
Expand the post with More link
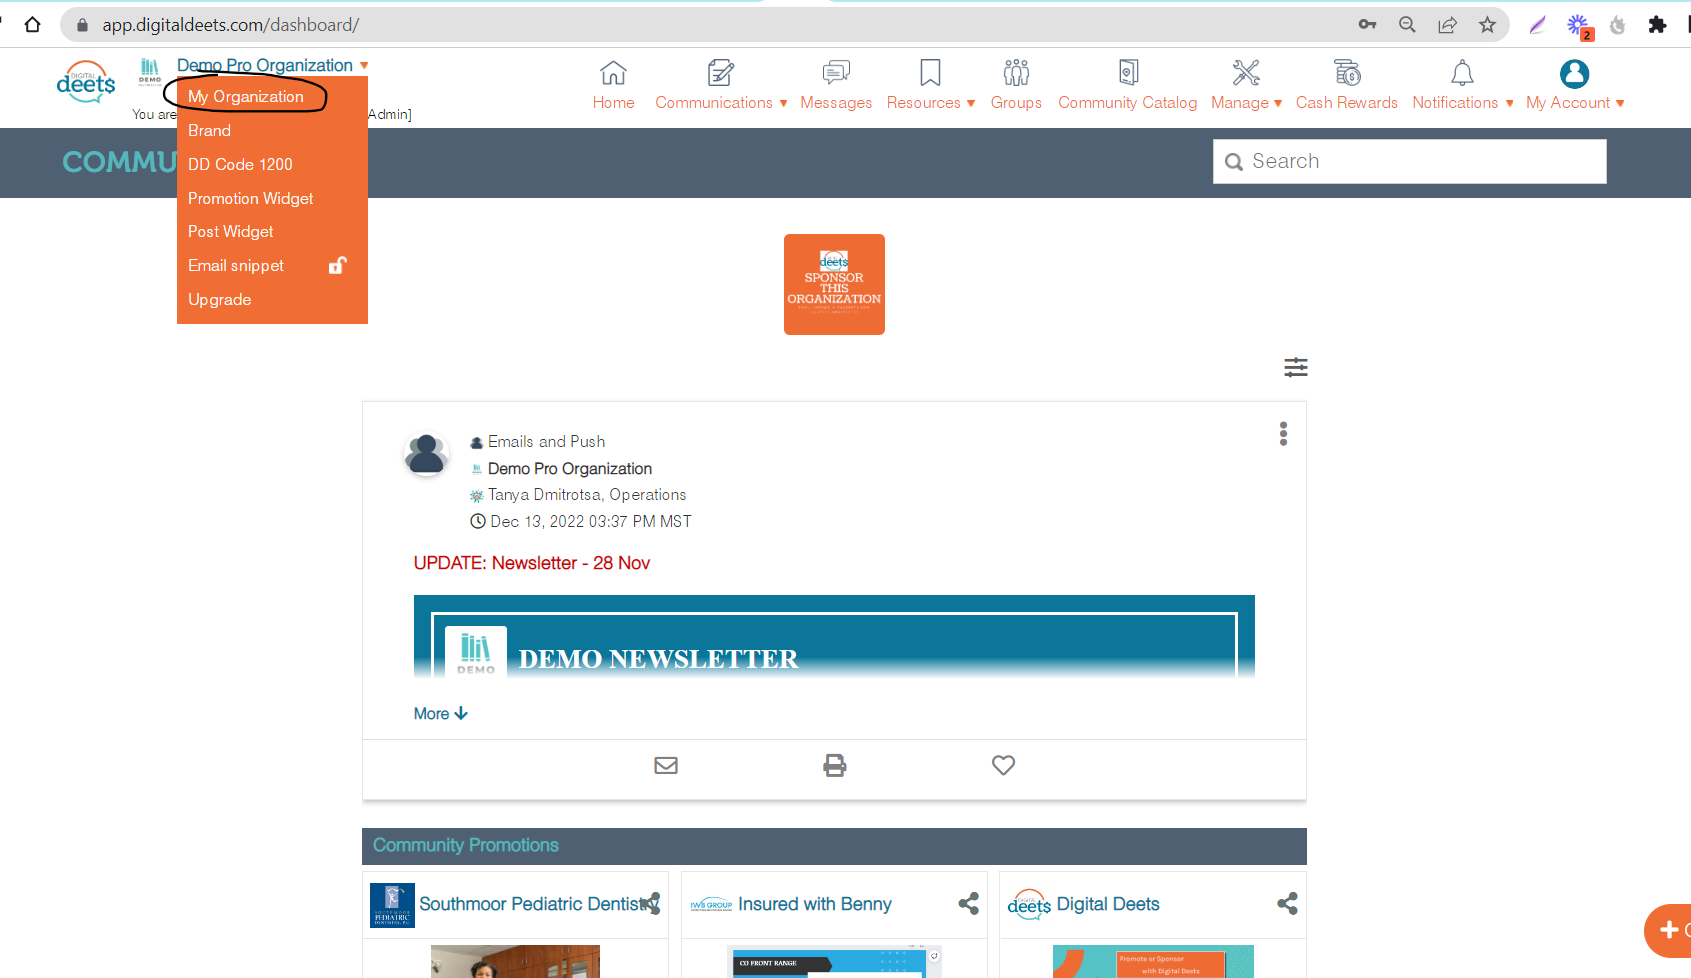(441, 713)
